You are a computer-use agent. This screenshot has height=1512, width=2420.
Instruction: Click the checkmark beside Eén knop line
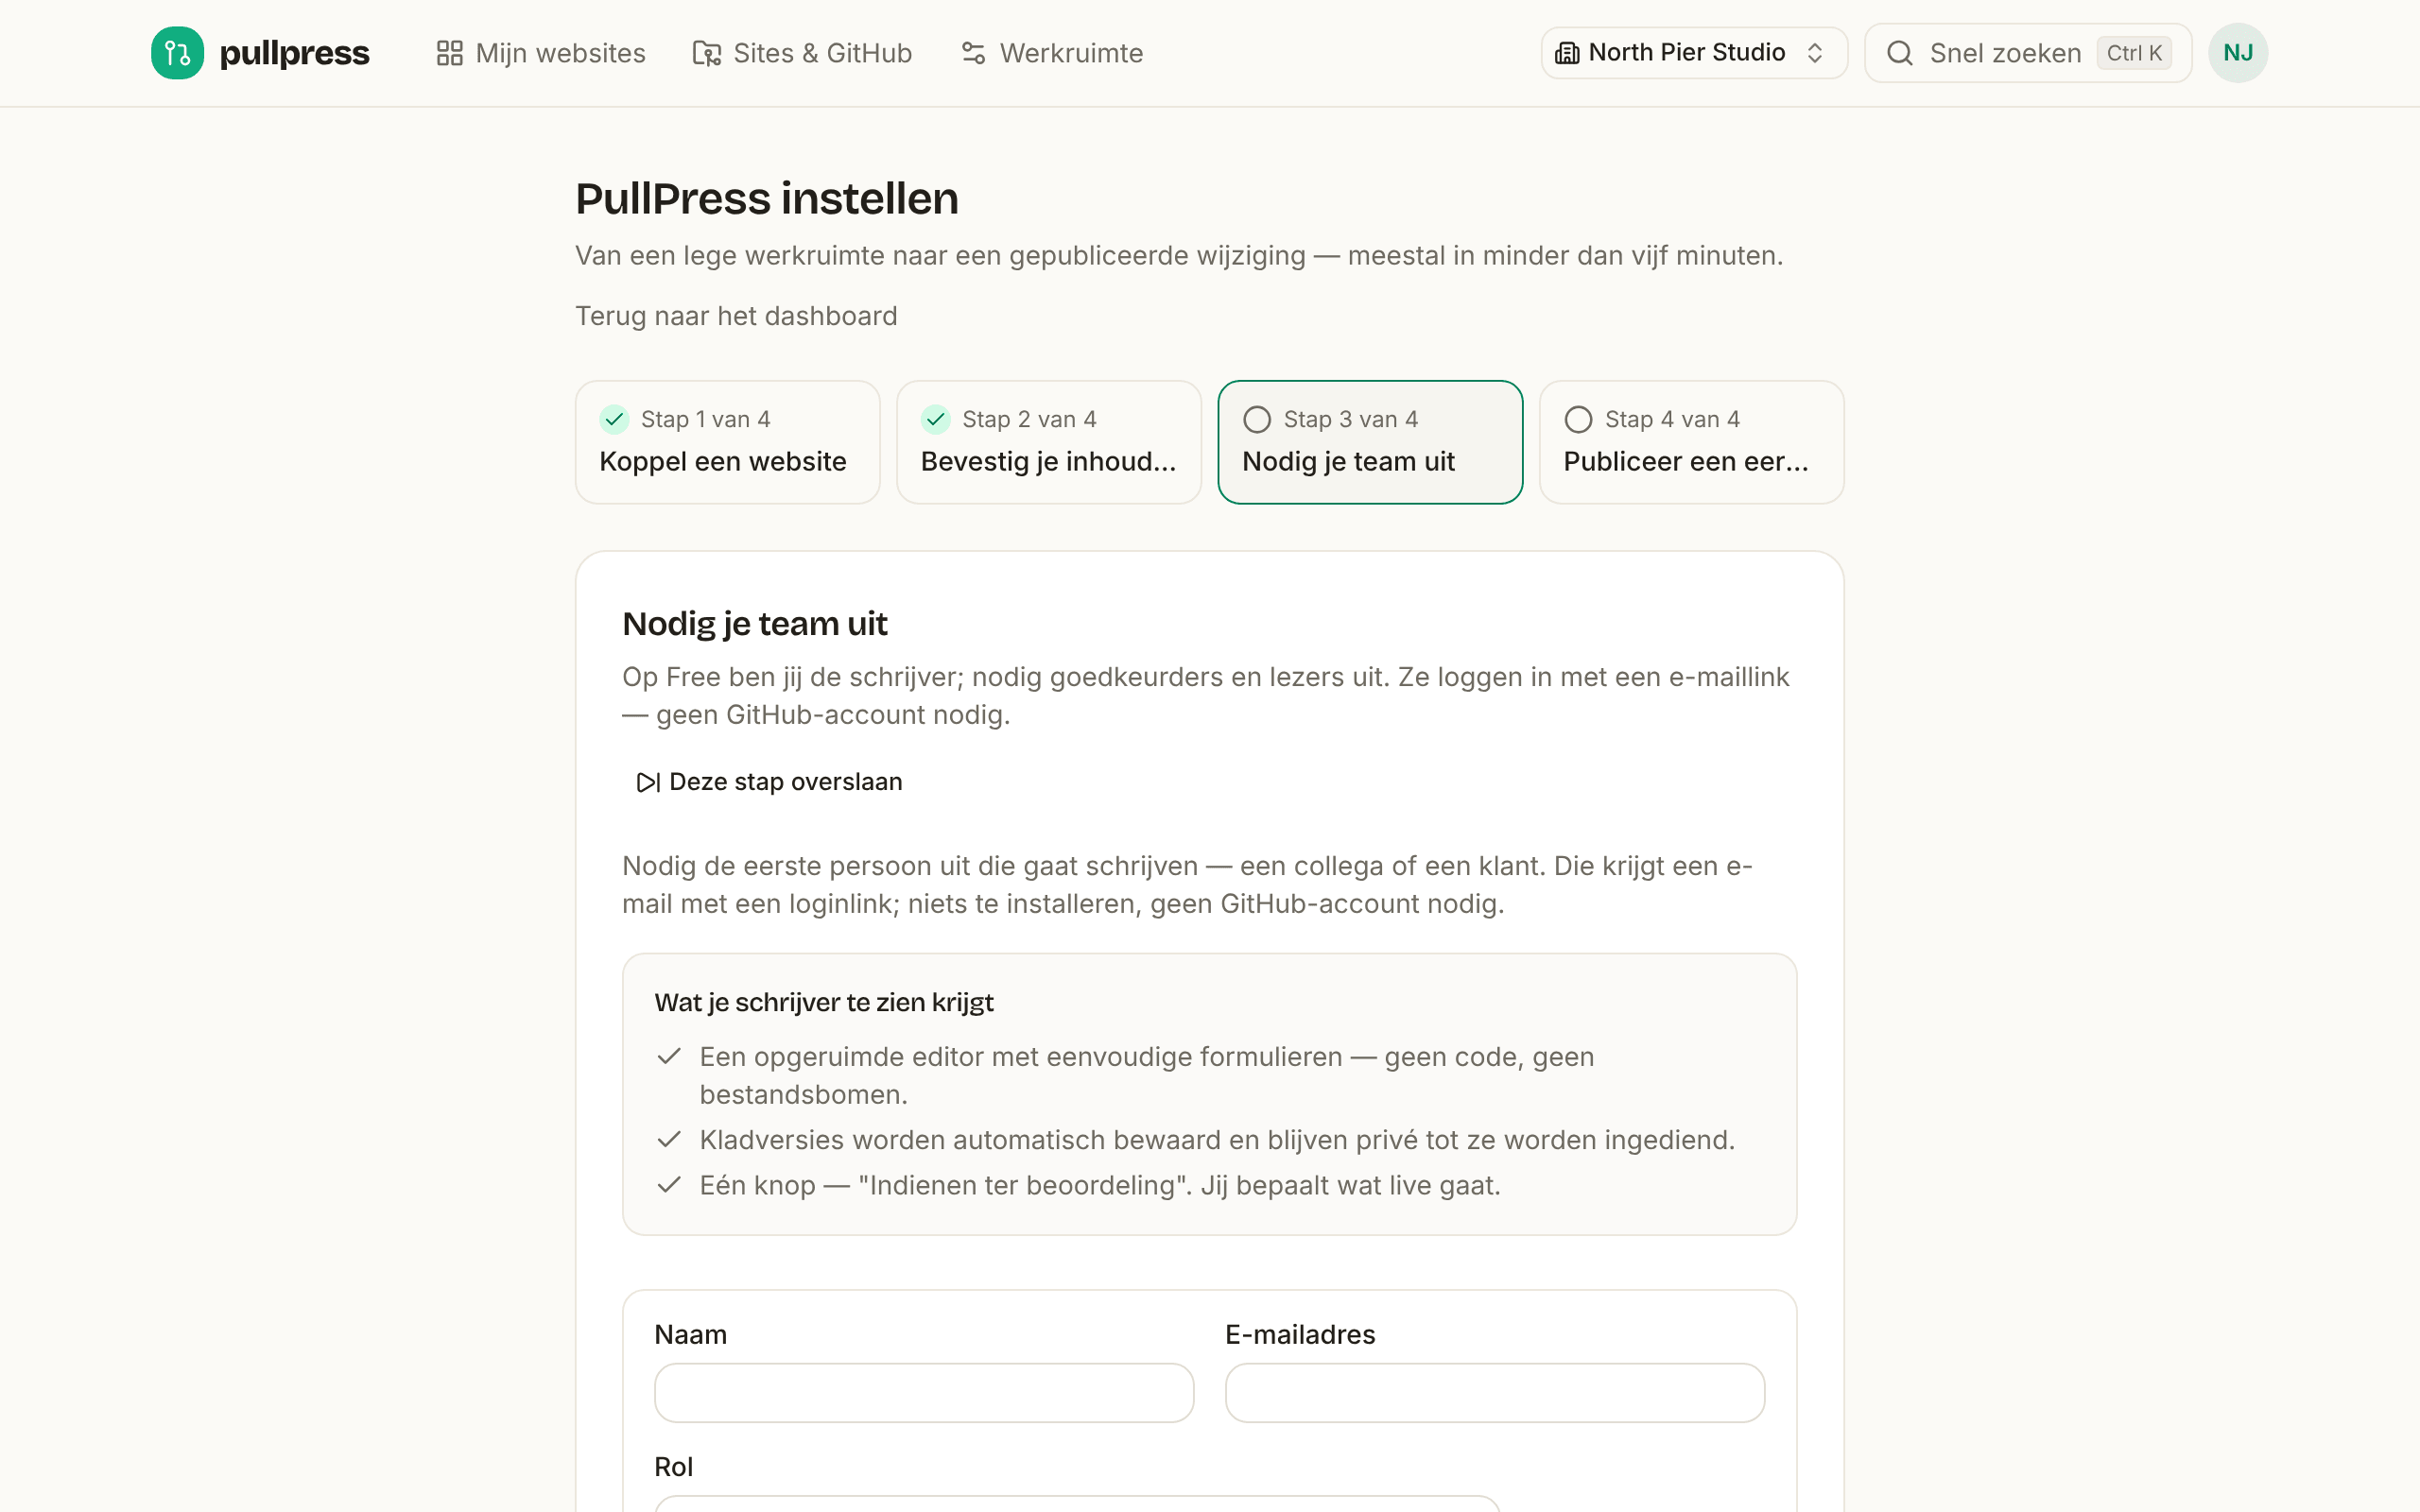pyautogui.click(x=669, y=1185)
